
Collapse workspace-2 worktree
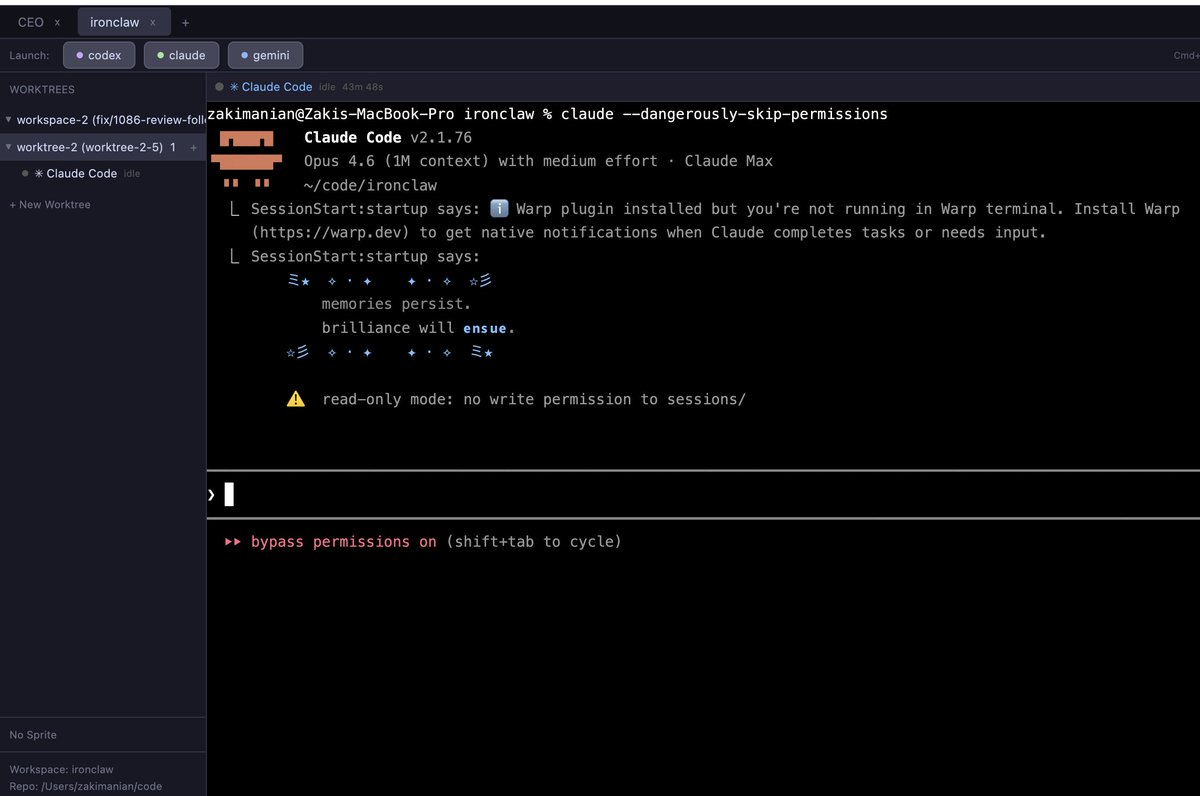click(9, 120)
